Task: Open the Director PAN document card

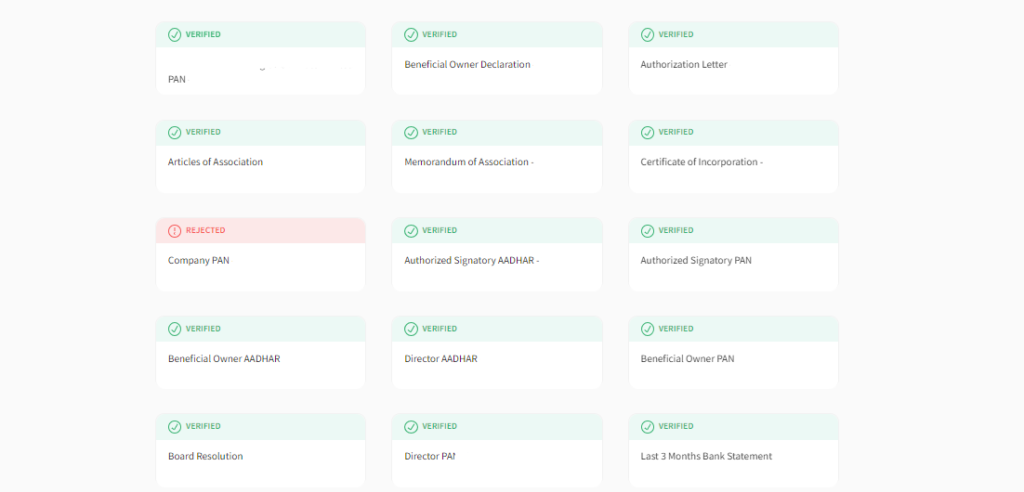Action: pyautogui.click(x=496, y=462)
